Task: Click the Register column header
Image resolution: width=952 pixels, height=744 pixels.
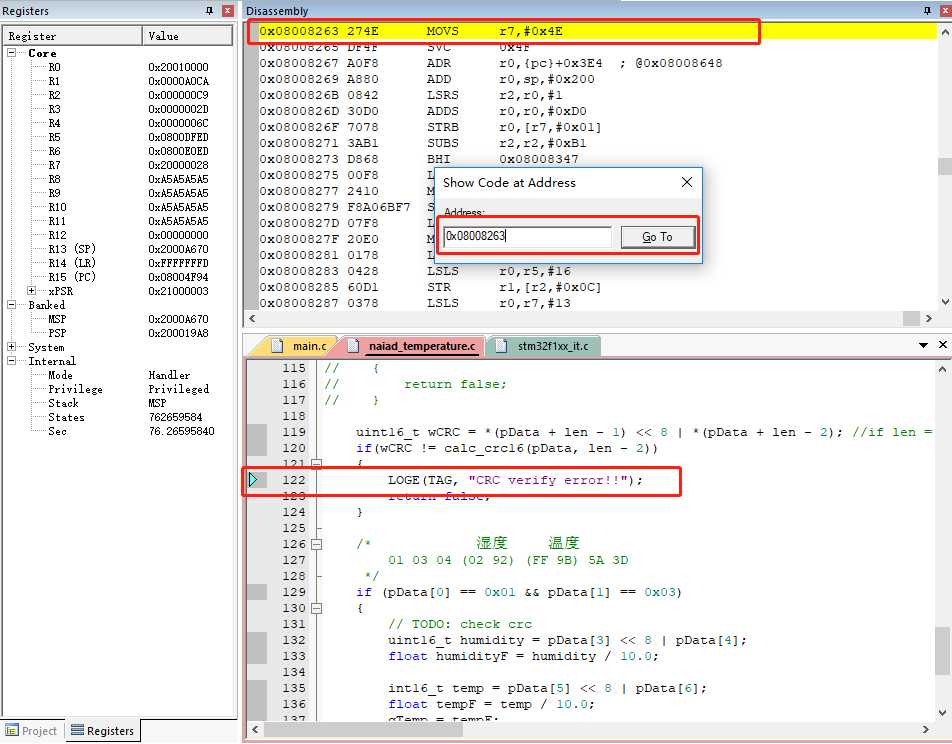Action: click(x=73, y=36)
